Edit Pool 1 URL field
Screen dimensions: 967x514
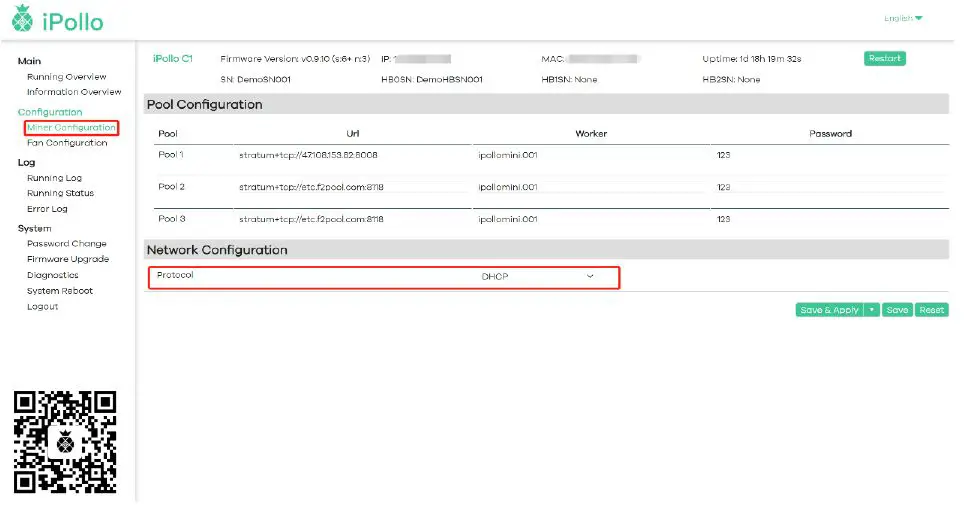coord(352,155)
